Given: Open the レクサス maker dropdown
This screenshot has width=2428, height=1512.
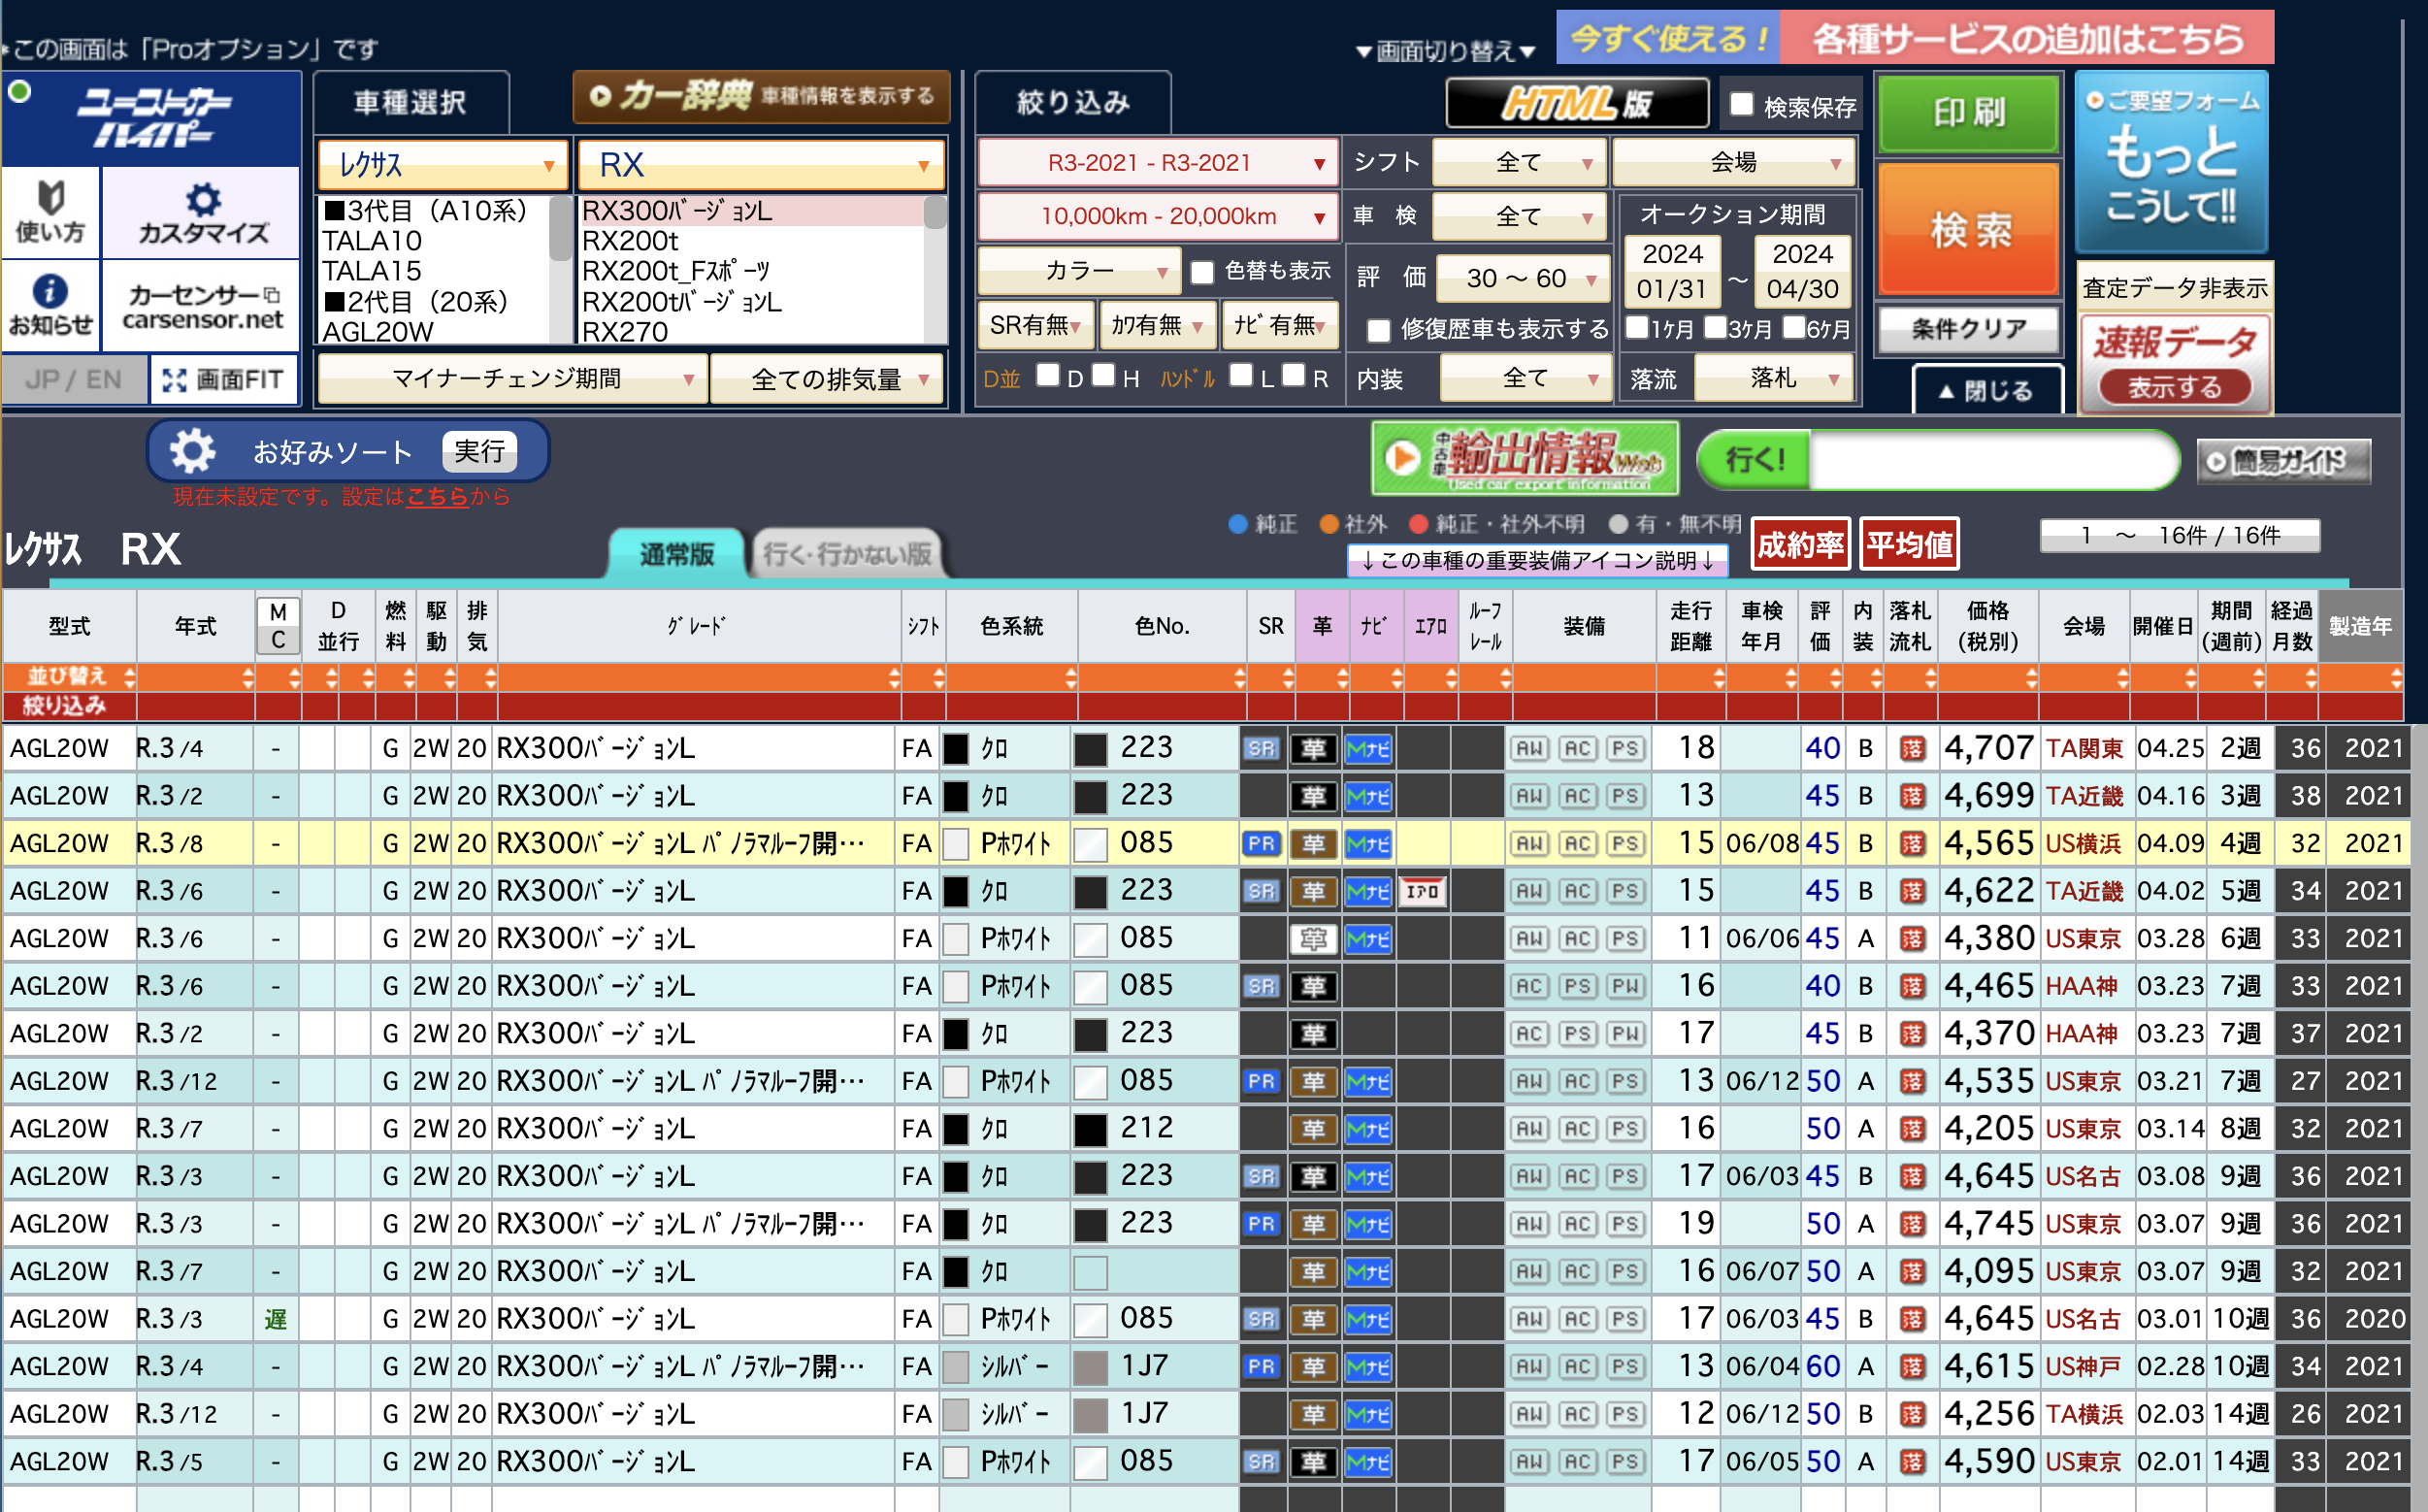Looking at the screenshot, I should click(x=443, y=165).
